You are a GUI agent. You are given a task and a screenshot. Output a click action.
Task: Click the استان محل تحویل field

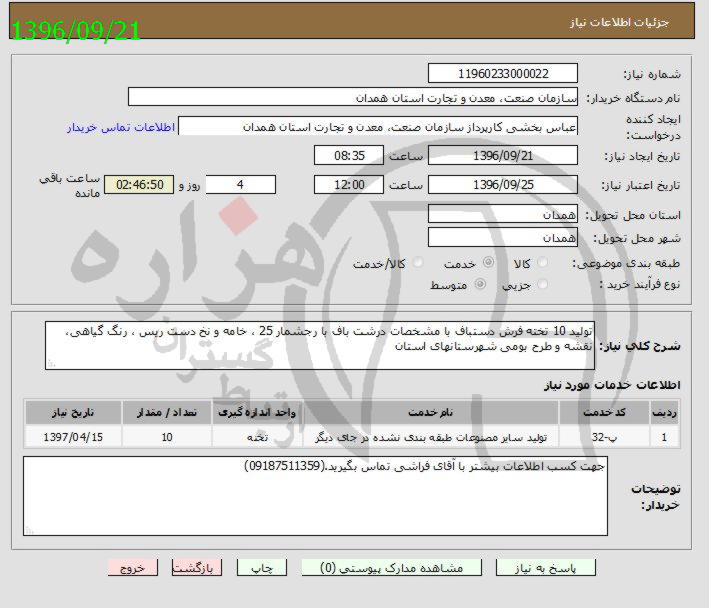click(x=503, y=214)
